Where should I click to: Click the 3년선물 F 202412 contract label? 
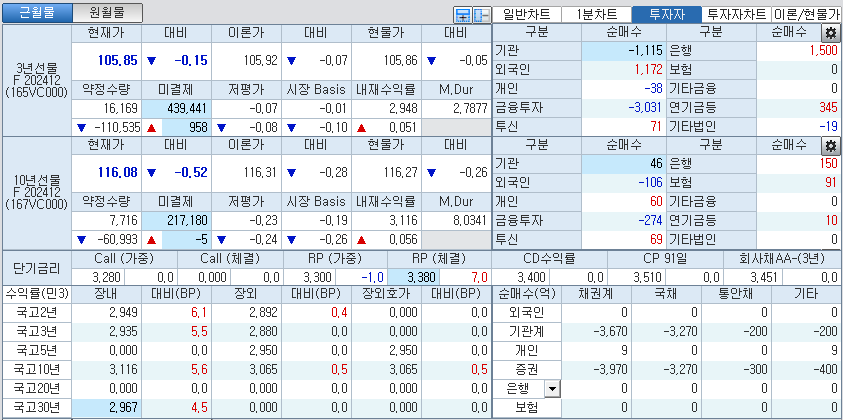(37, 81)
